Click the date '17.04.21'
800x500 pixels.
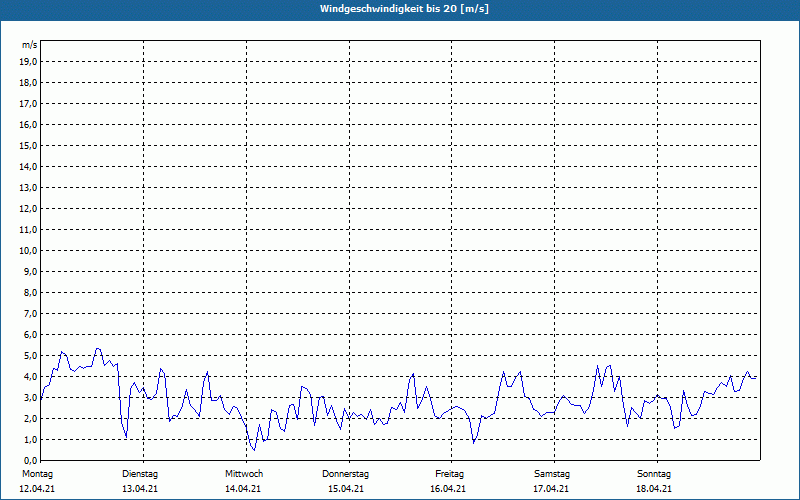[551, 489]
